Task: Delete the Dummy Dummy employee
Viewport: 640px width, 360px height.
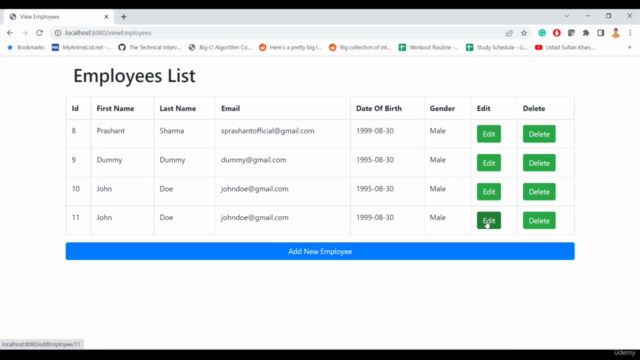Action: [539, 163]
